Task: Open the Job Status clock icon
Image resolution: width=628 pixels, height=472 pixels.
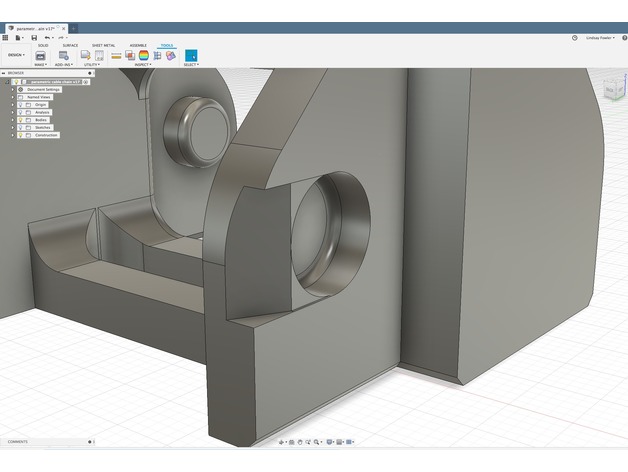Action: click(574, 37)
